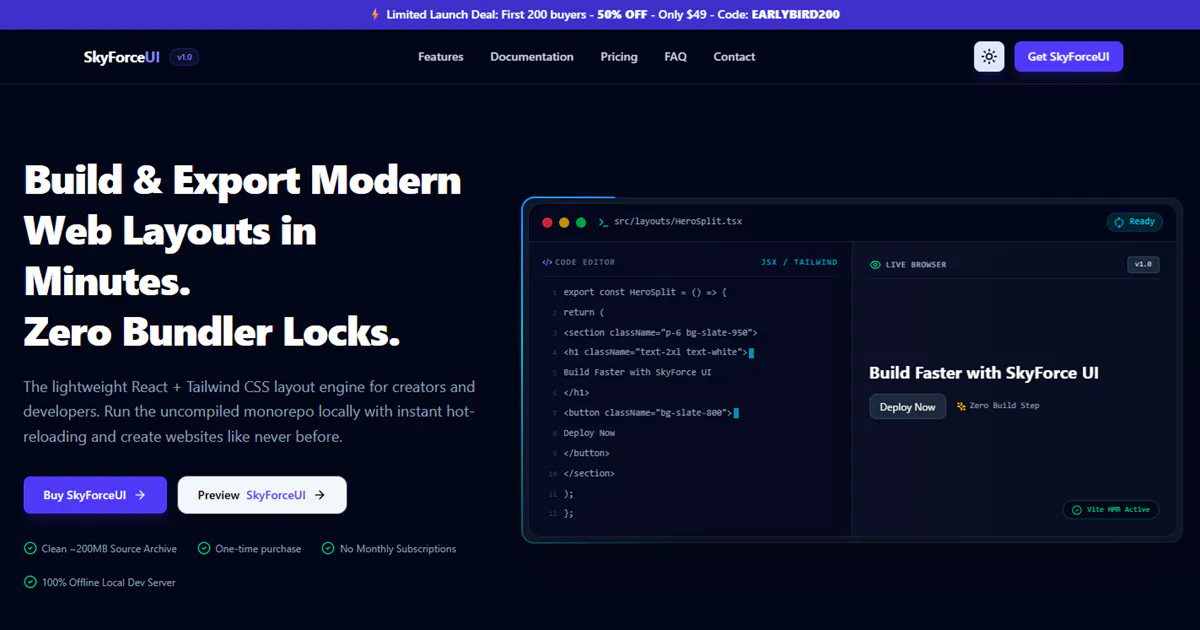Click check icon beside Clean ~200MB Source Archive
The image size is (1200, 630).
[30, 548]
